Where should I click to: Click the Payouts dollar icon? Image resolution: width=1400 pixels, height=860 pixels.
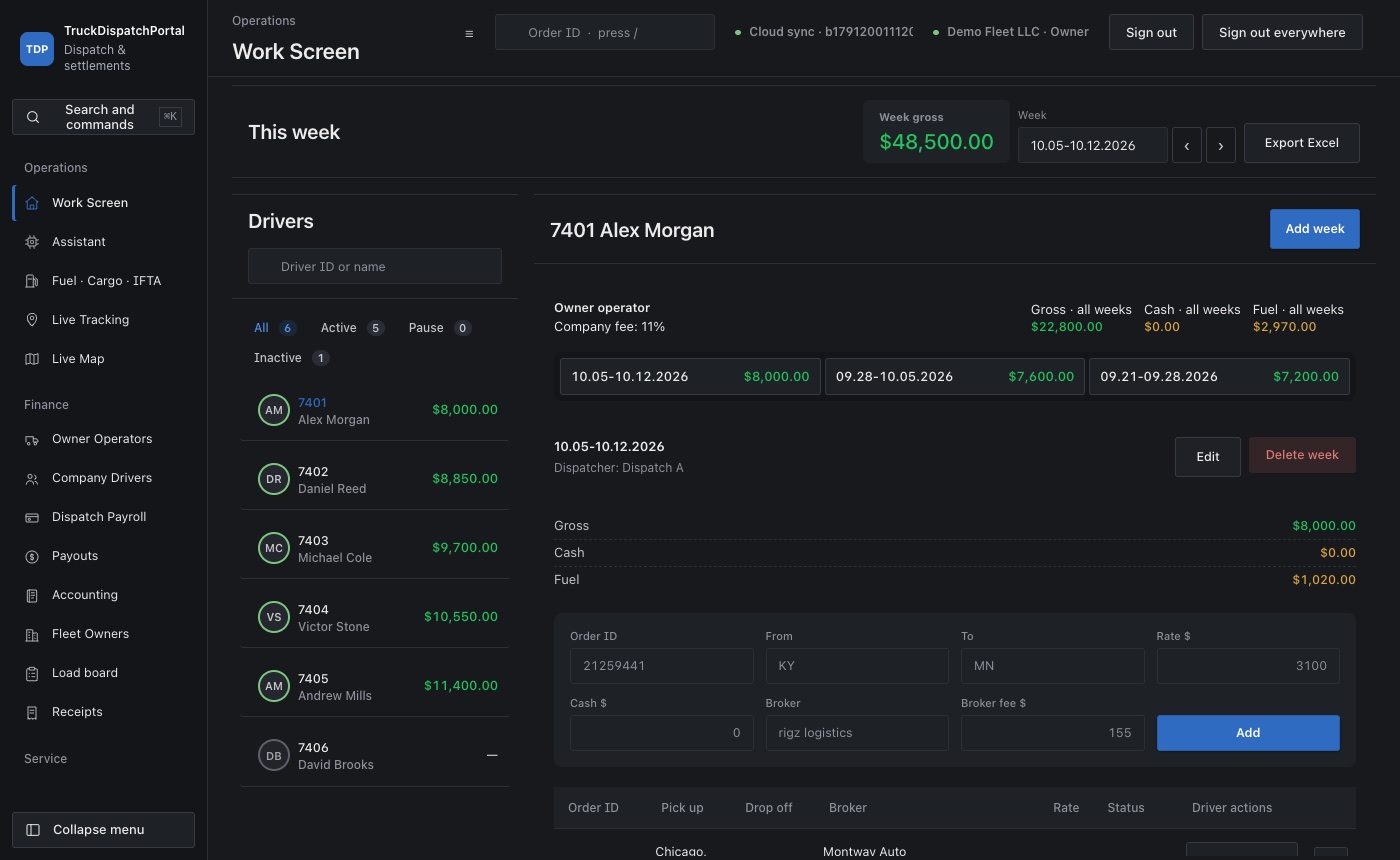[32, 556]
